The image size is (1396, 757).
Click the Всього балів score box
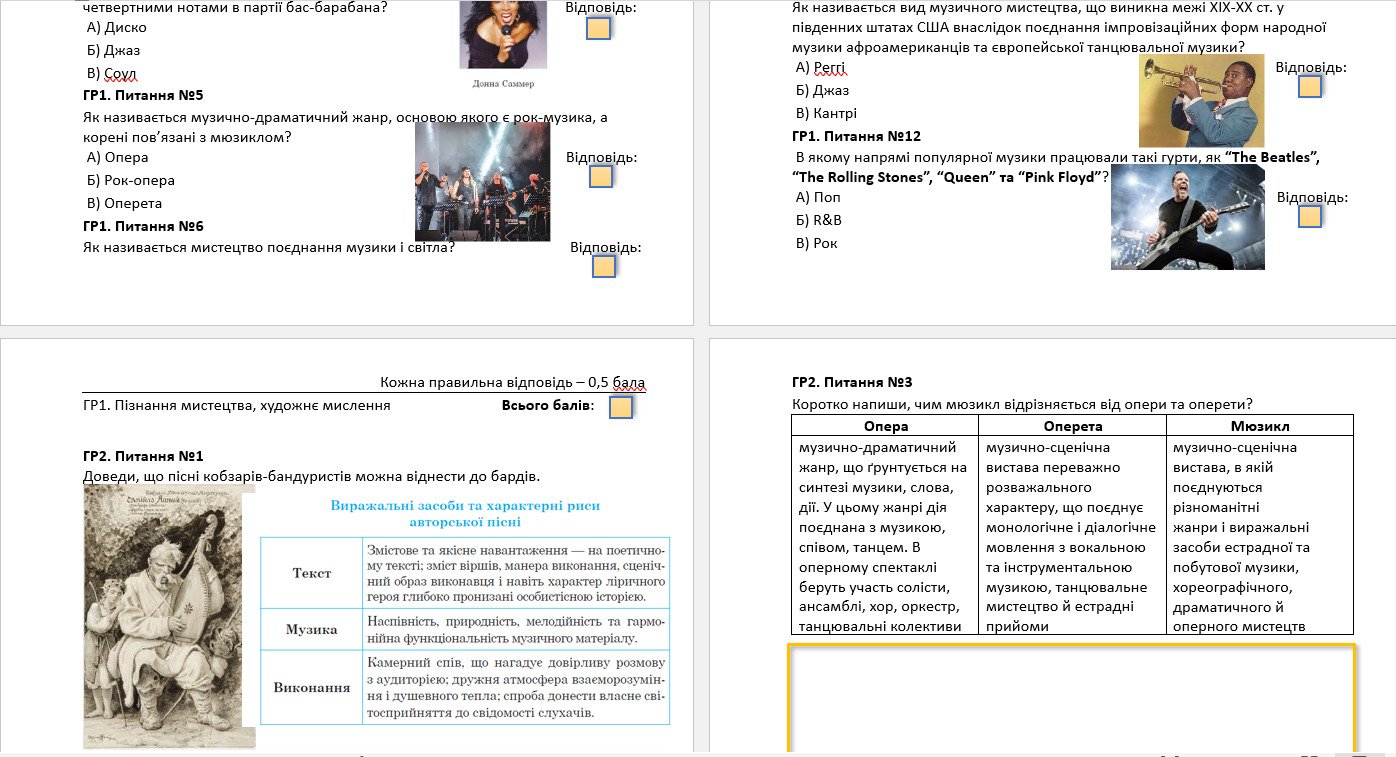[x=620, y=407]
